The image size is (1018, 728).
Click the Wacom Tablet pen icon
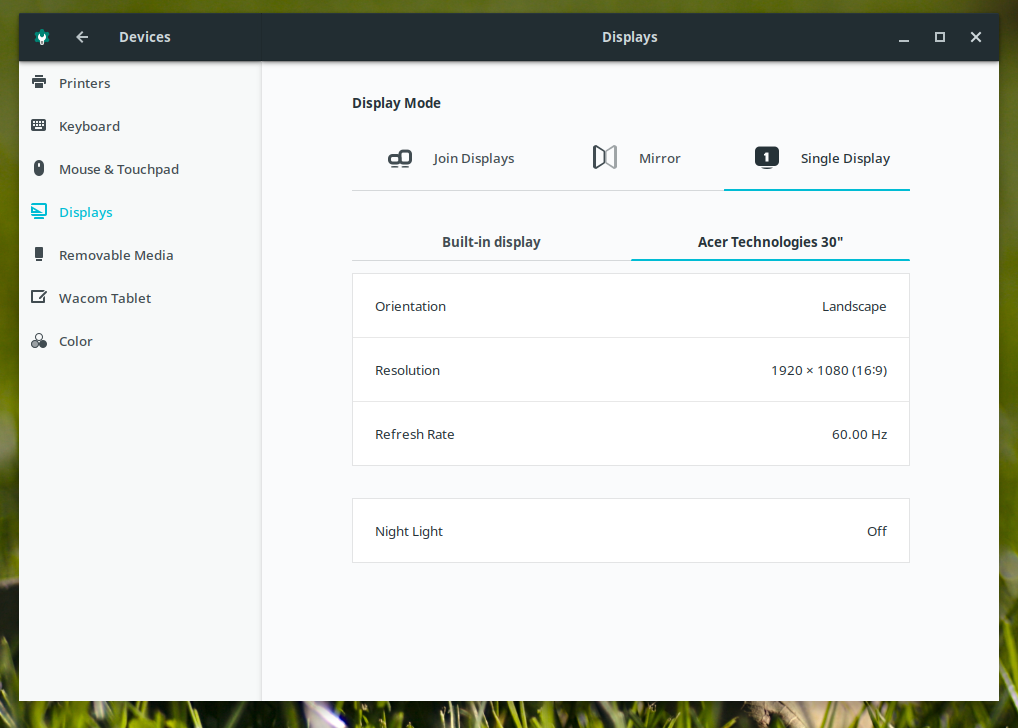click(39, 297)
